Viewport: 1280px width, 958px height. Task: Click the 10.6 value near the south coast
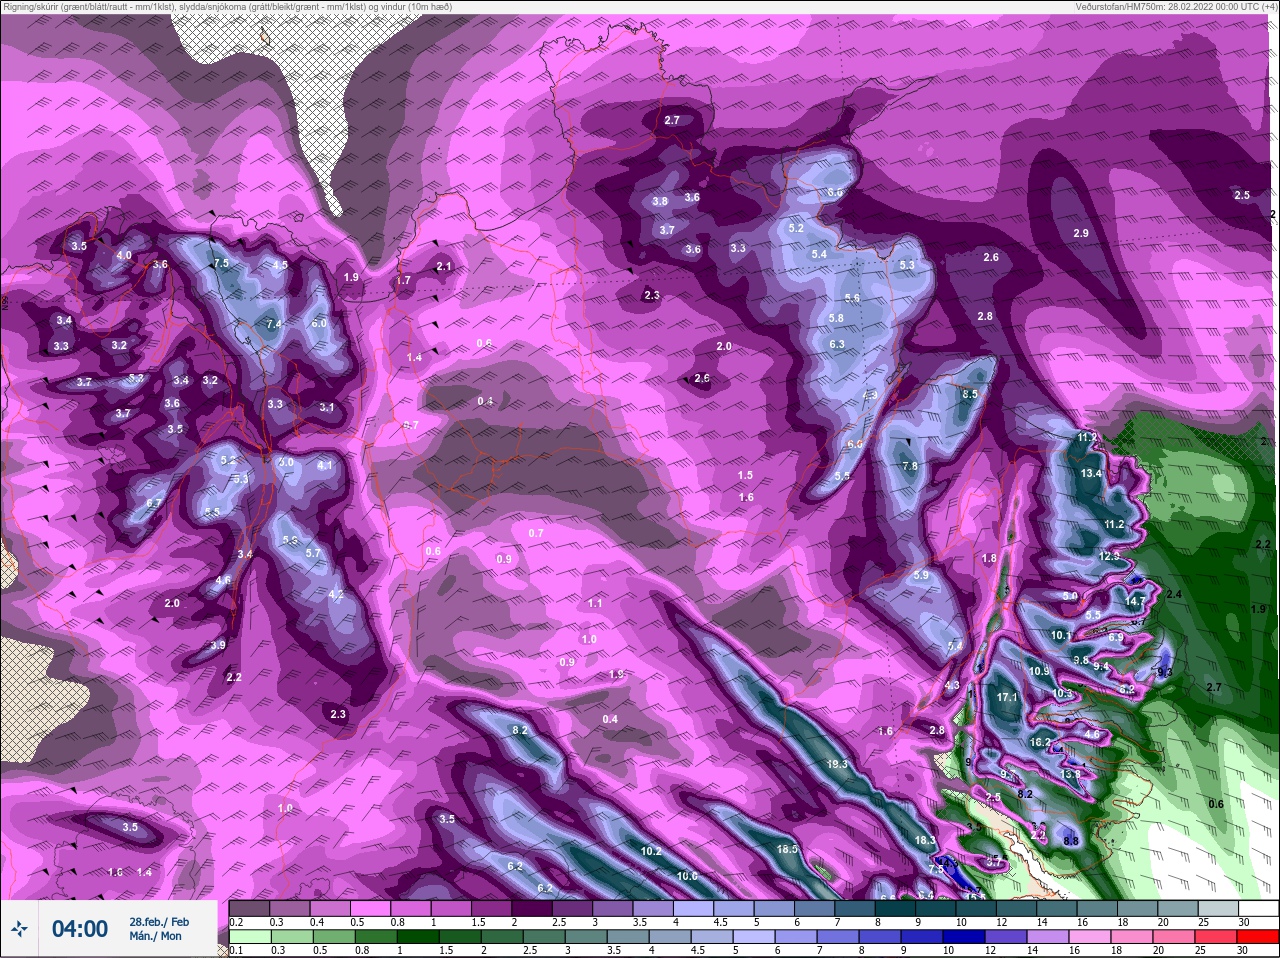[687, 876]
